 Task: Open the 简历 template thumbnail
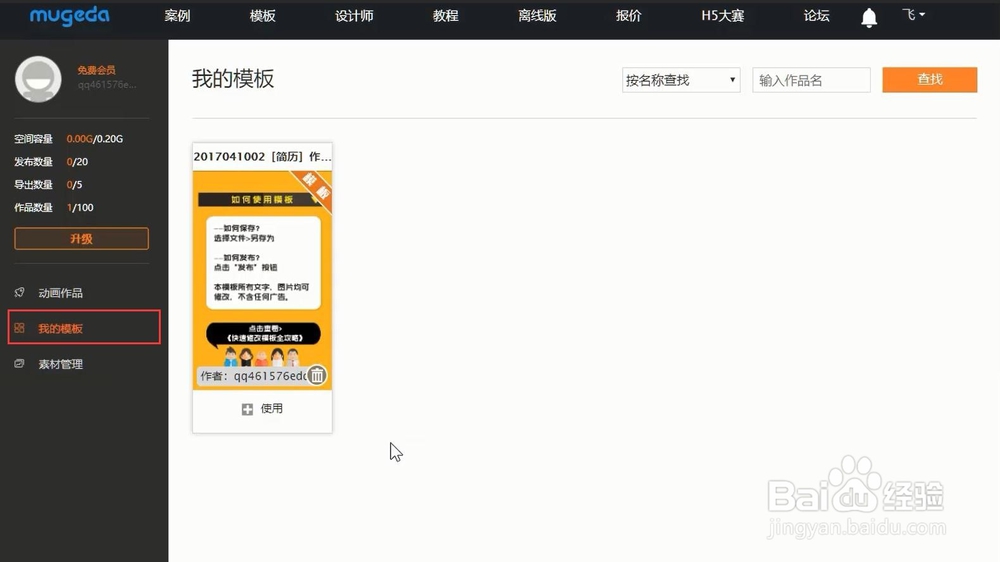point(262,280)
